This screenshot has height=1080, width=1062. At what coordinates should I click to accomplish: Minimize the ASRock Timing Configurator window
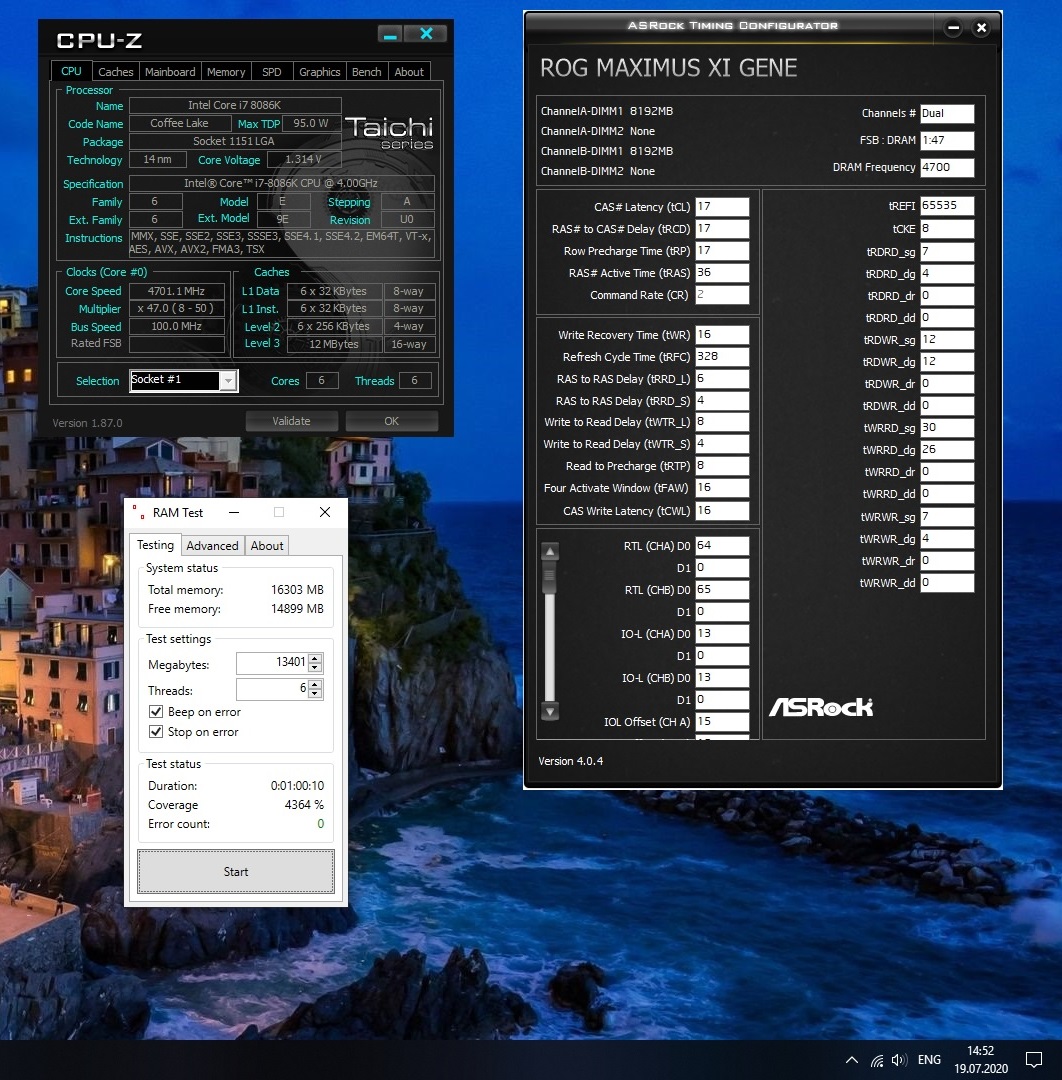click(x=953, y=28)
